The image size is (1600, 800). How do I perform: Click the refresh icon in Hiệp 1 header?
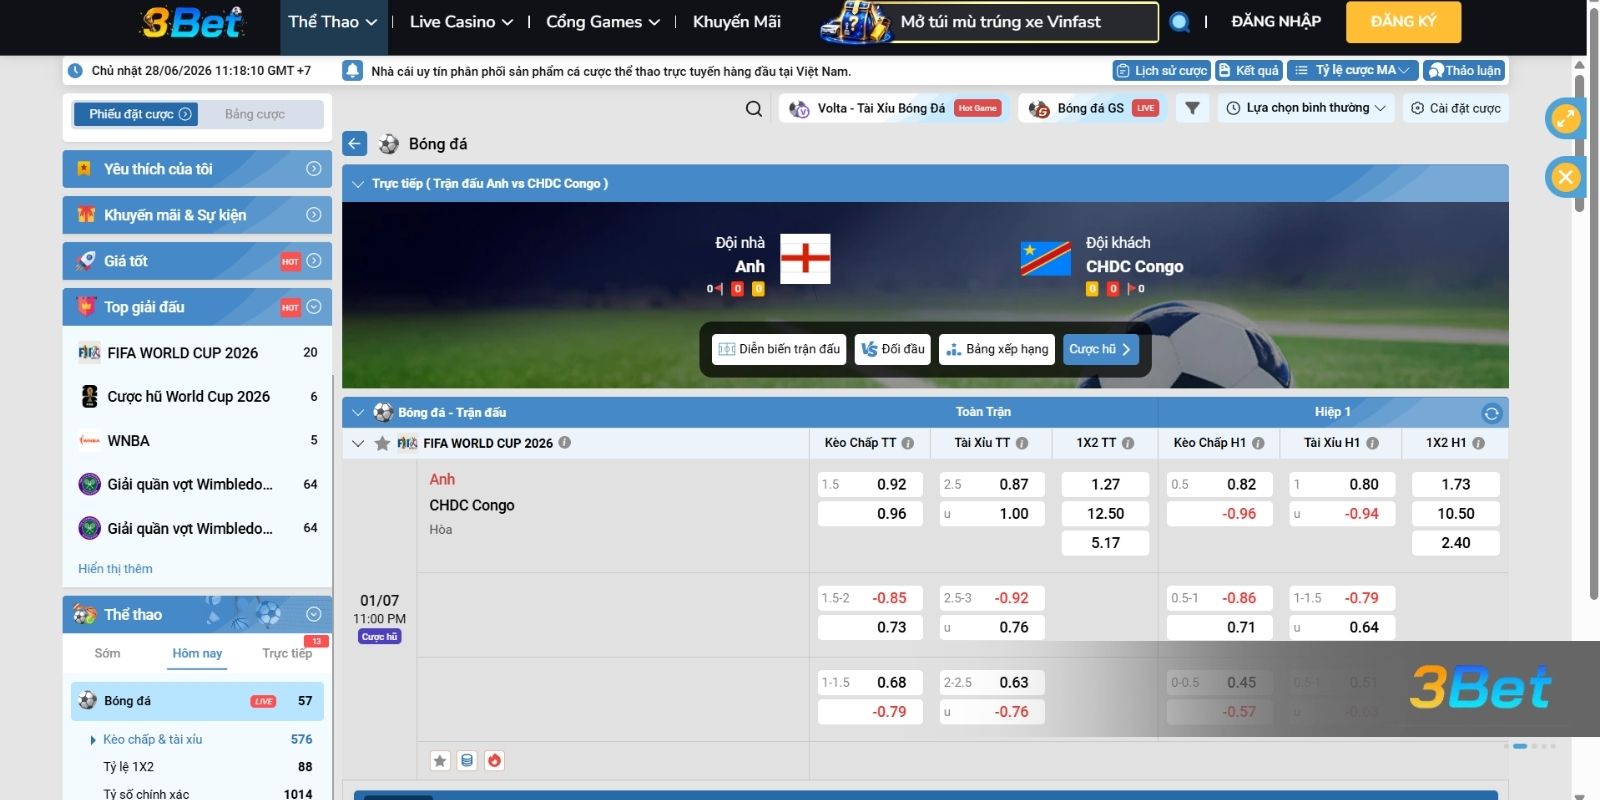click(x=1491, y=413)
